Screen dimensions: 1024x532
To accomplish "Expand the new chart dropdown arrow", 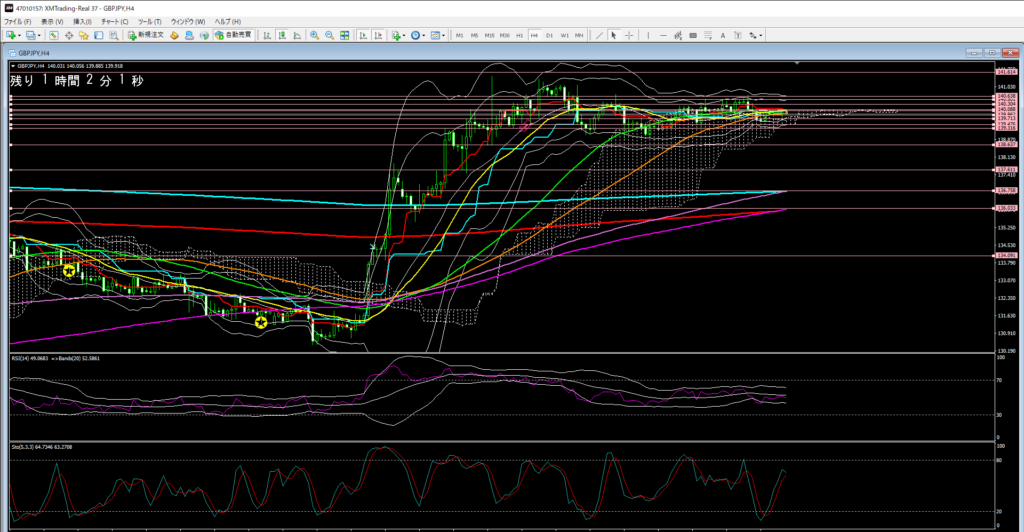I will (x=20, y=35).
